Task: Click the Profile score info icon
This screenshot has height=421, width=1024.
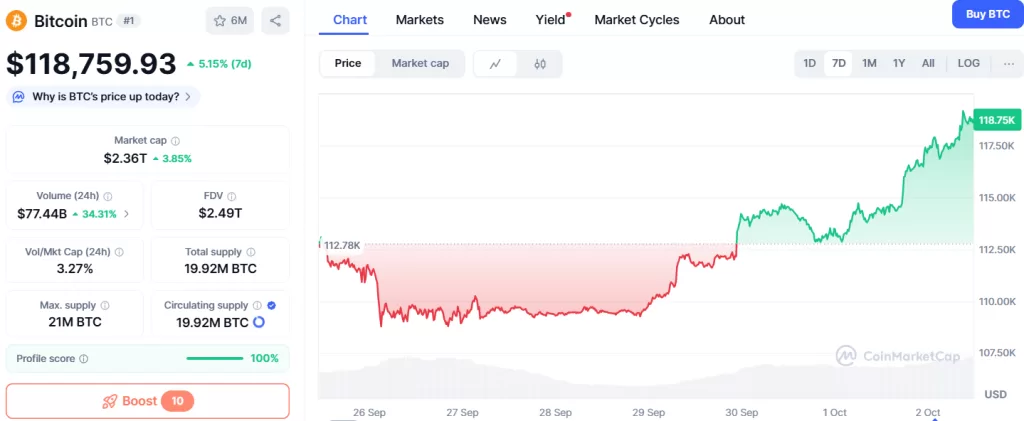Action: 84,358
